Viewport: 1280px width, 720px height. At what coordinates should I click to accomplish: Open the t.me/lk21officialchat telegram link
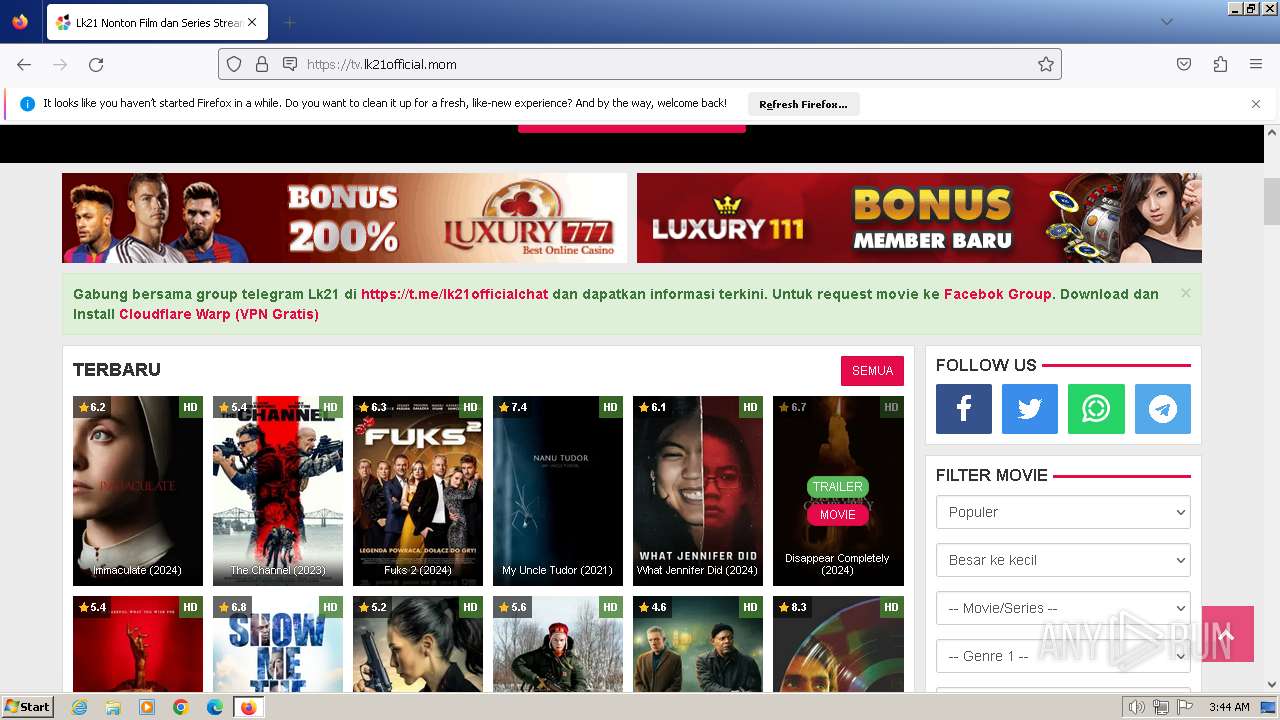click(454, 294)
